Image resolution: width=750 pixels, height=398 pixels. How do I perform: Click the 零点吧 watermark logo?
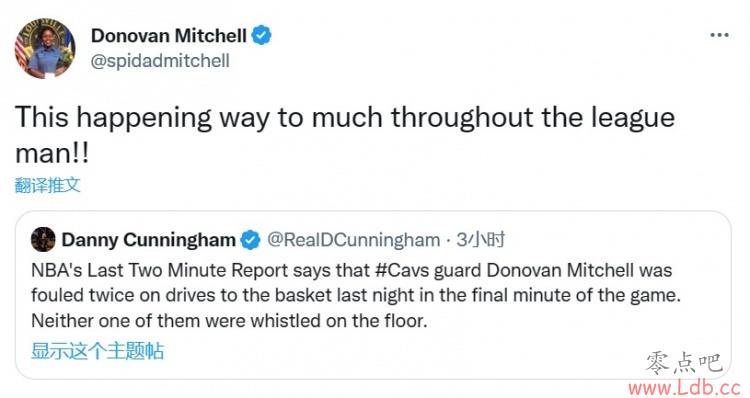(x=684, y=363)
